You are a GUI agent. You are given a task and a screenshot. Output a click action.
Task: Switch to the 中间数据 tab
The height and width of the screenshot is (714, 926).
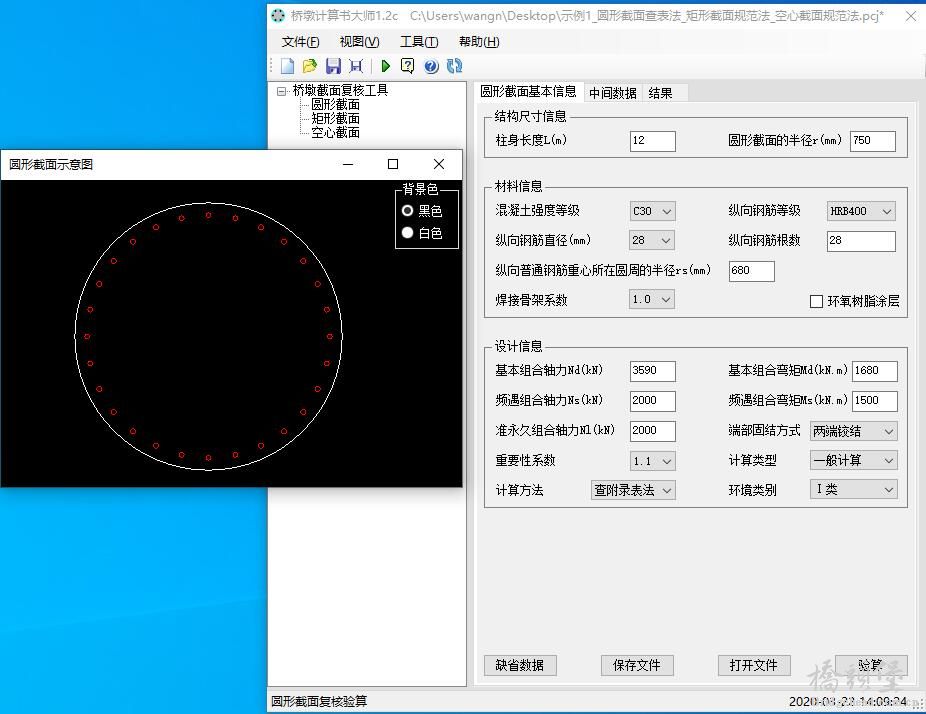[612, 93]
